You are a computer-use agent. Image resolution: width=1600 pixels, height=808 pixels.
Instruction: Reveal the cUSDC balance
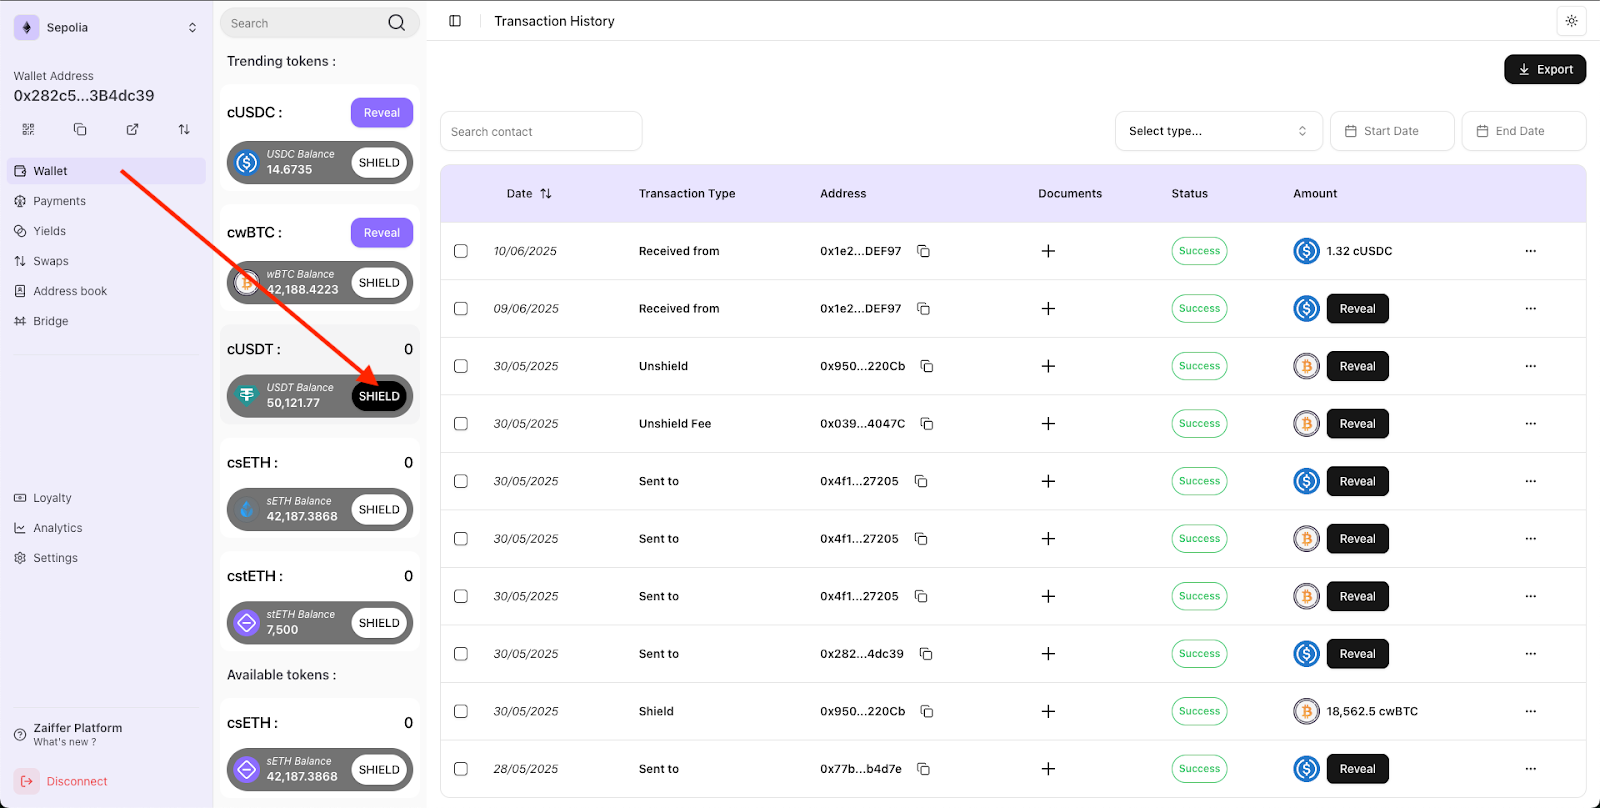pos(382,113)
